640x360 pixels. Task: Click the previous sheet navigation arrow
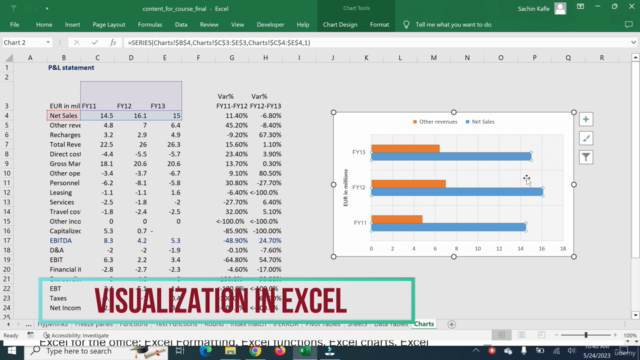click(x=8, y=324)
